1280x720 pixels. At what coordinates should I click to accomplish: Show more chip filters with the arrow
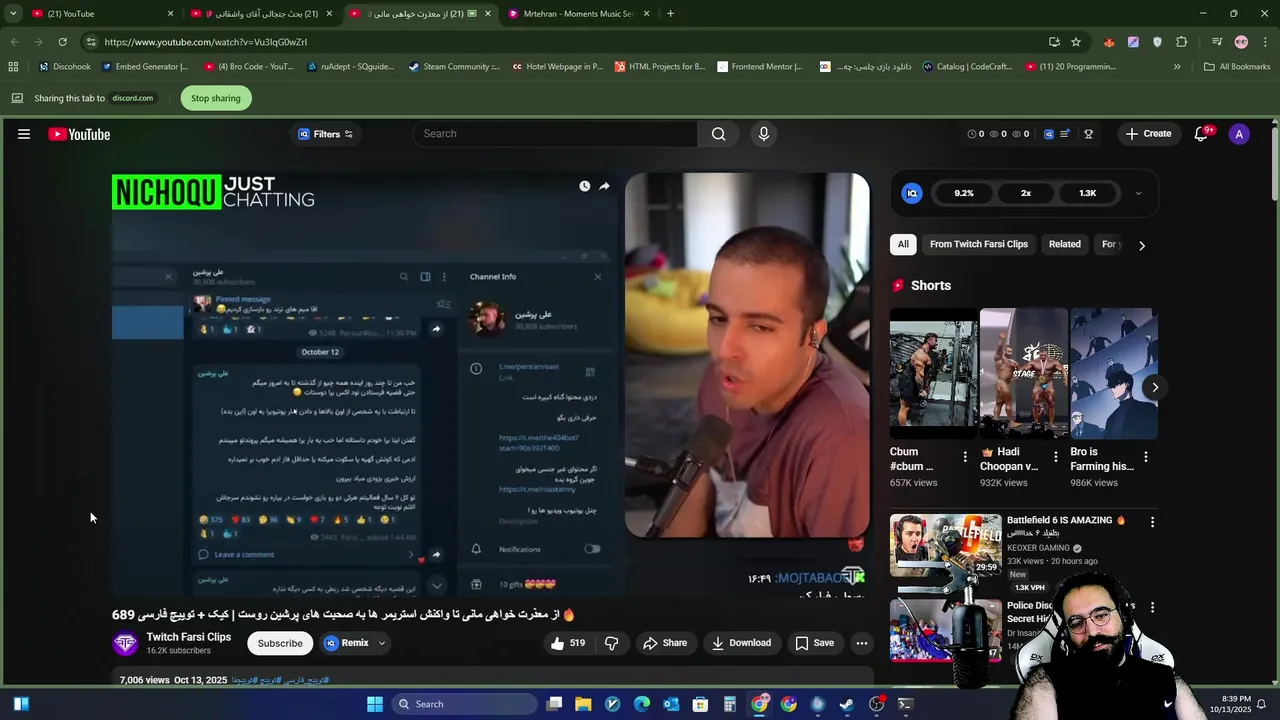(1141, 245)
